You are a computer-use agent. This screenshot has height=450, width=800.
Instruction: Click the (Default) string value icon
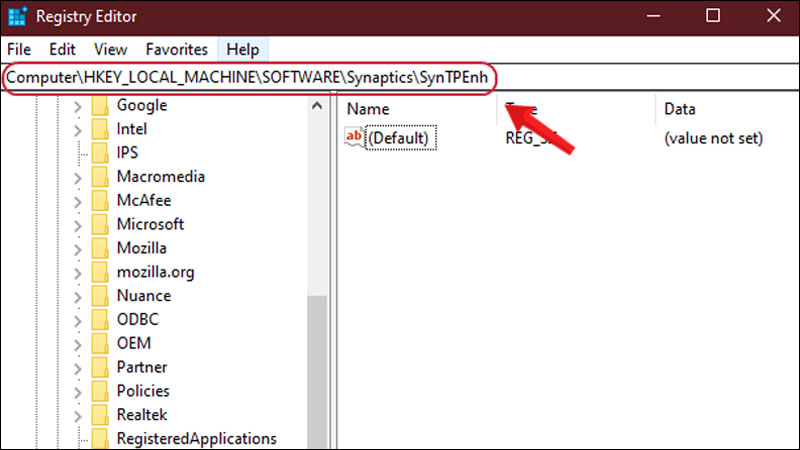(x=354, y=137)
